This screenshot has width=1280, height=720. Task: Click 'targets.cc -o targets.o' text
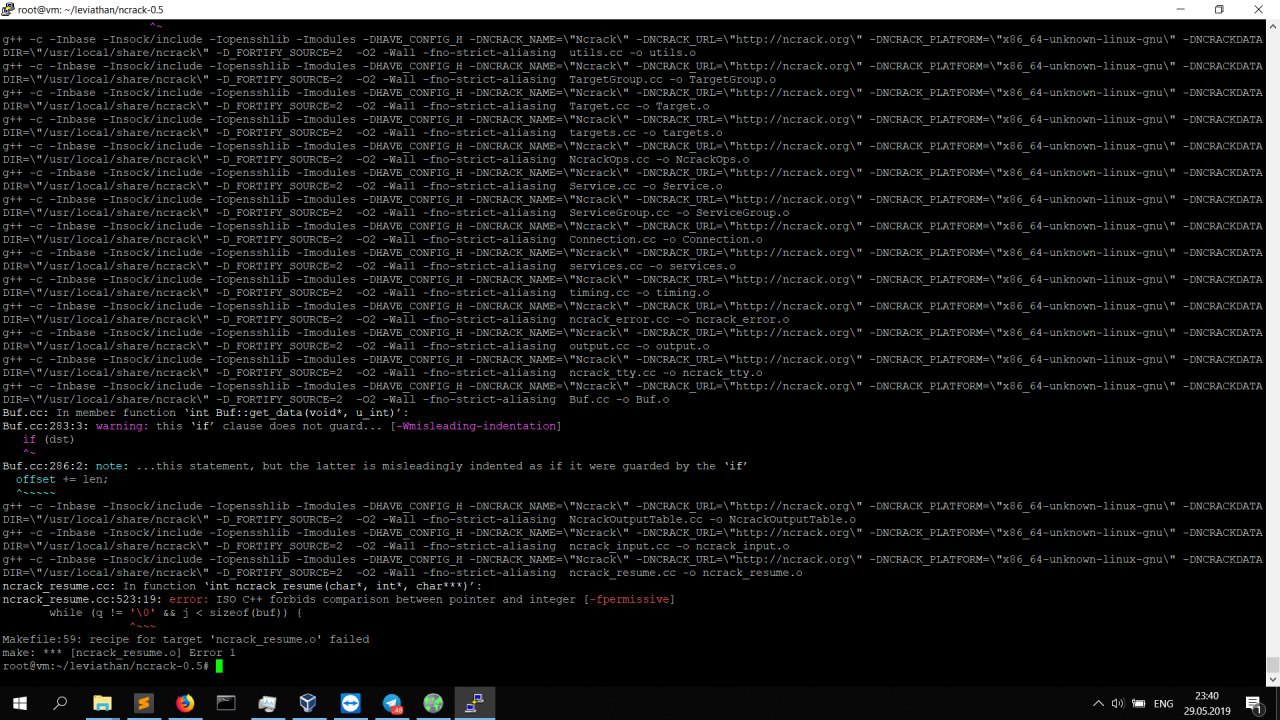coord(646,132)
